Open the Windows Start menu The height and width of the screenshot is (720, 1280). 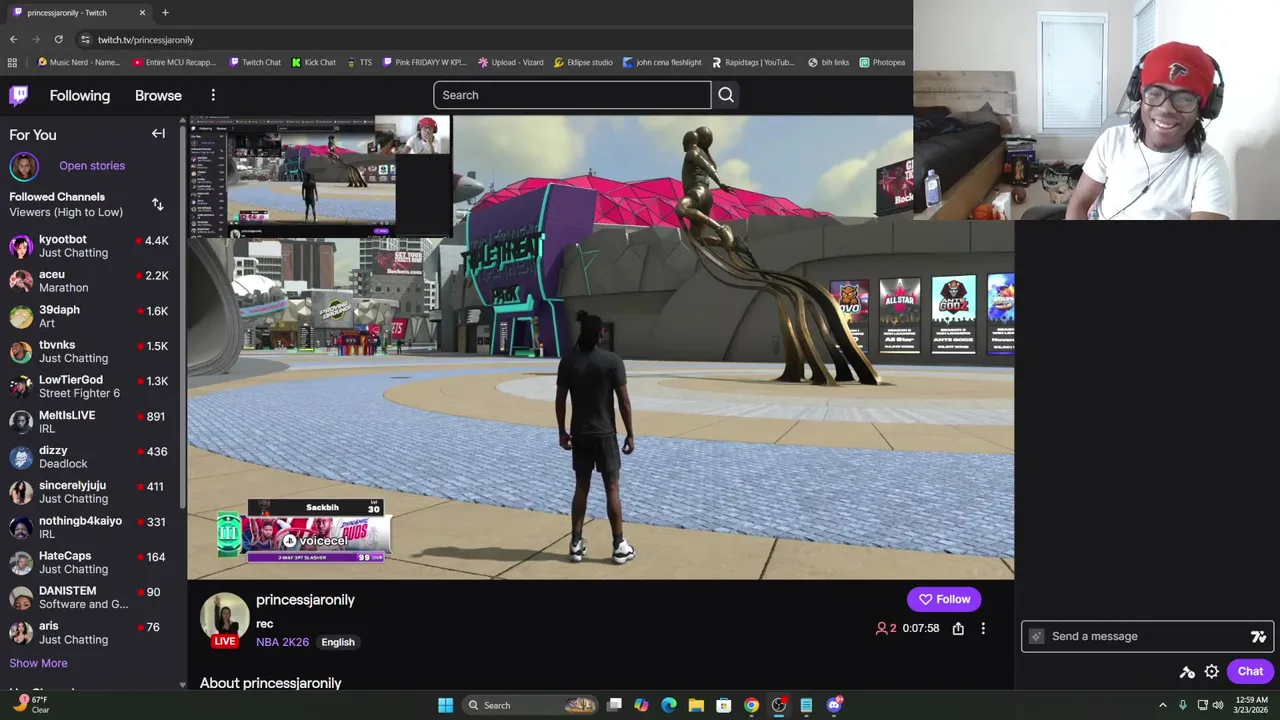coord(445,705)
